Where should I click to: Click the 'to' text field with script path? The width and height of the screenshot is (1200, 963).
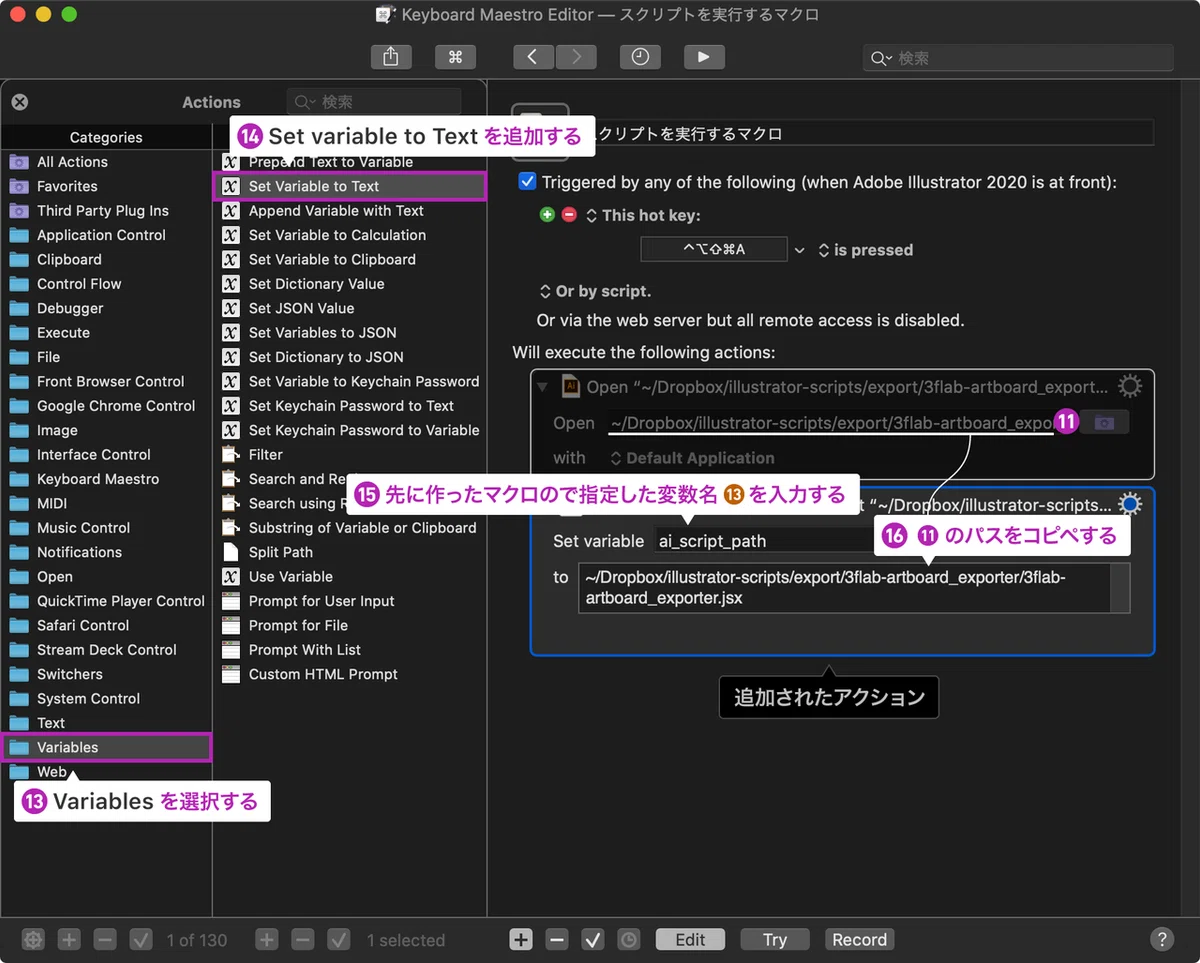click(x=844, y=588)
